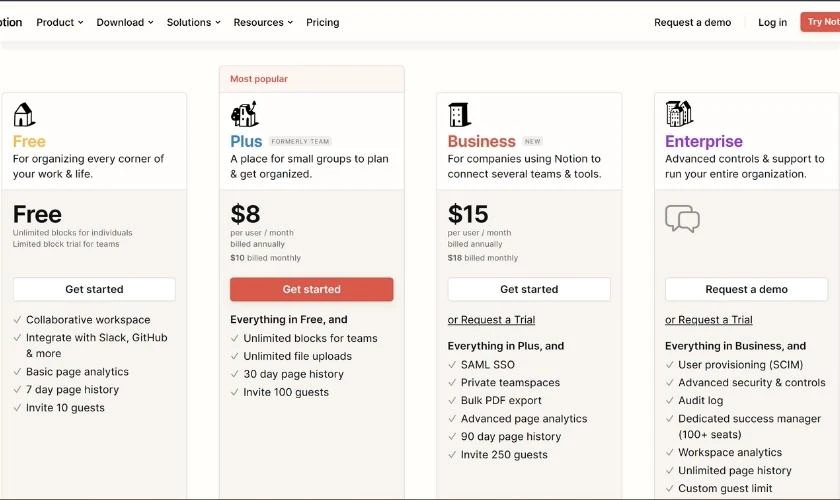Click the Most popular banner label

[x=259, y=79]
